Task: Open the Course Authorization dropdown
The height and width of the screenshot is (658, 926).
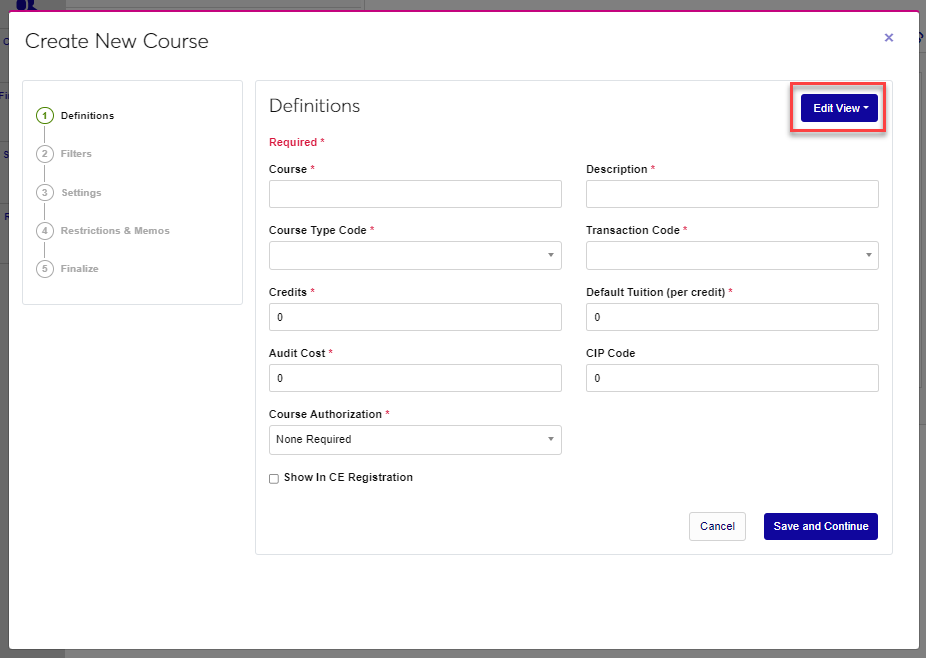Action: [415, 440]
